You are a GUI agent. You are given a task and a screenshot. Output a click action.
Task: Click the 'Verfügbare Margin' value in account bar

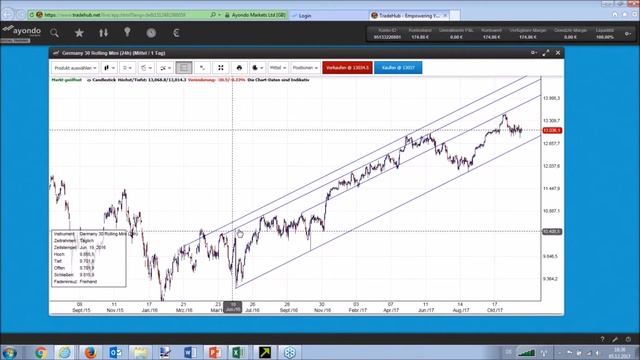528,37
